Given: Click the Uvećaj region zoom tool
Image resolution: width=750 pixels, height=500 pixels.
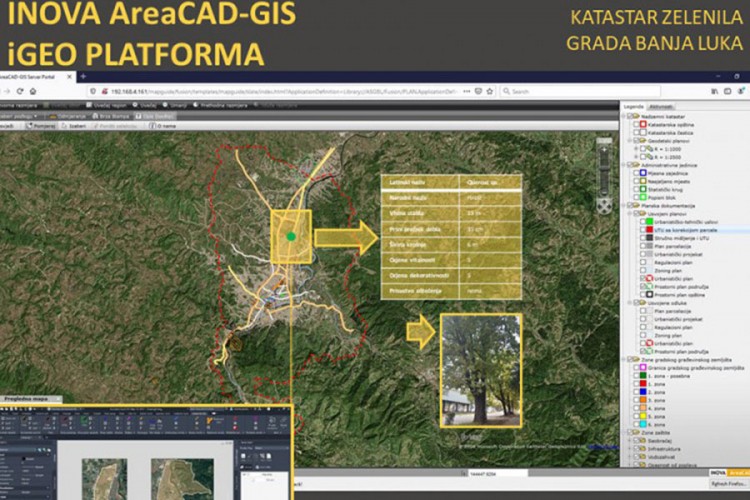Looking at the screenshot, I should 105,105.
